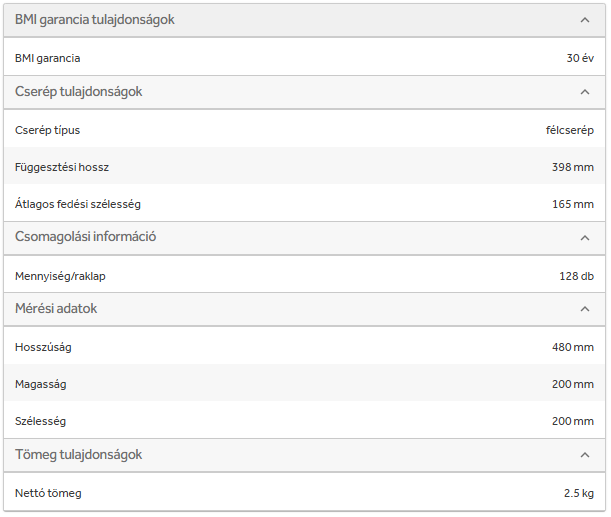
Task: Click the BMI garancia tulajdonságok heading
Action: (x=95, y=19)
